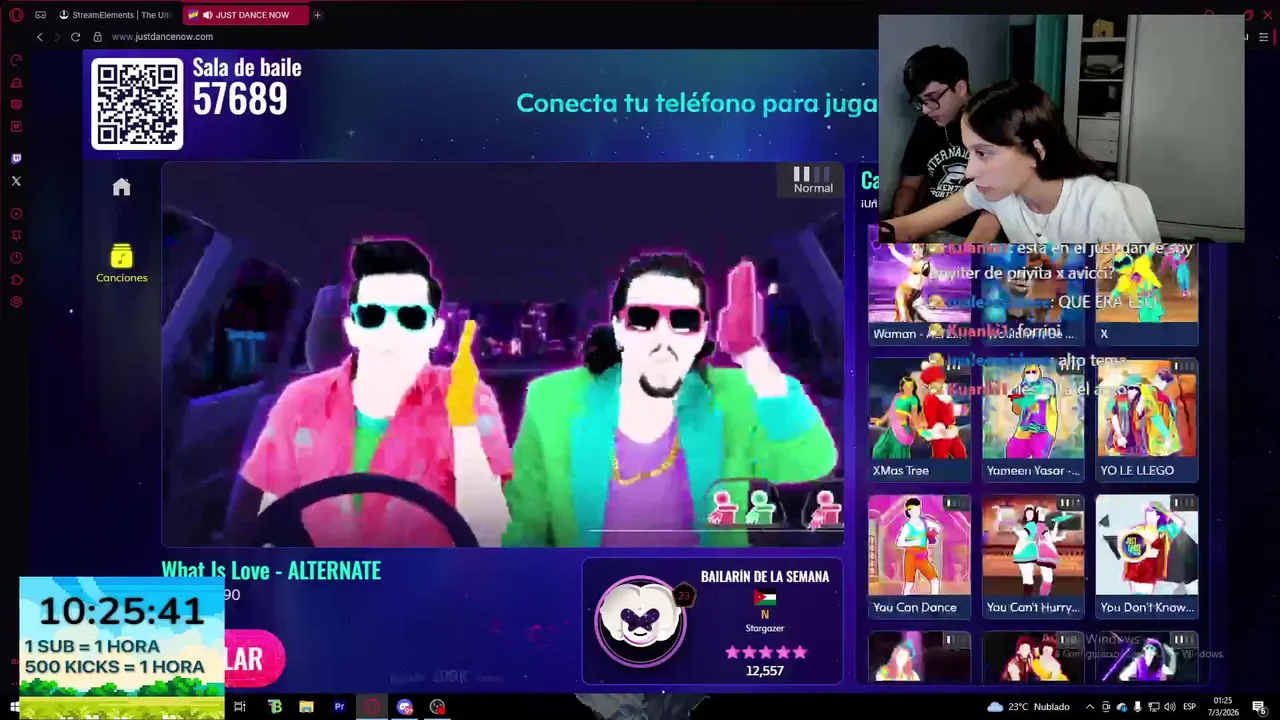Open the M-labelled sidebar panel icon
The image size is (1280, 720).
click(16, 127)
